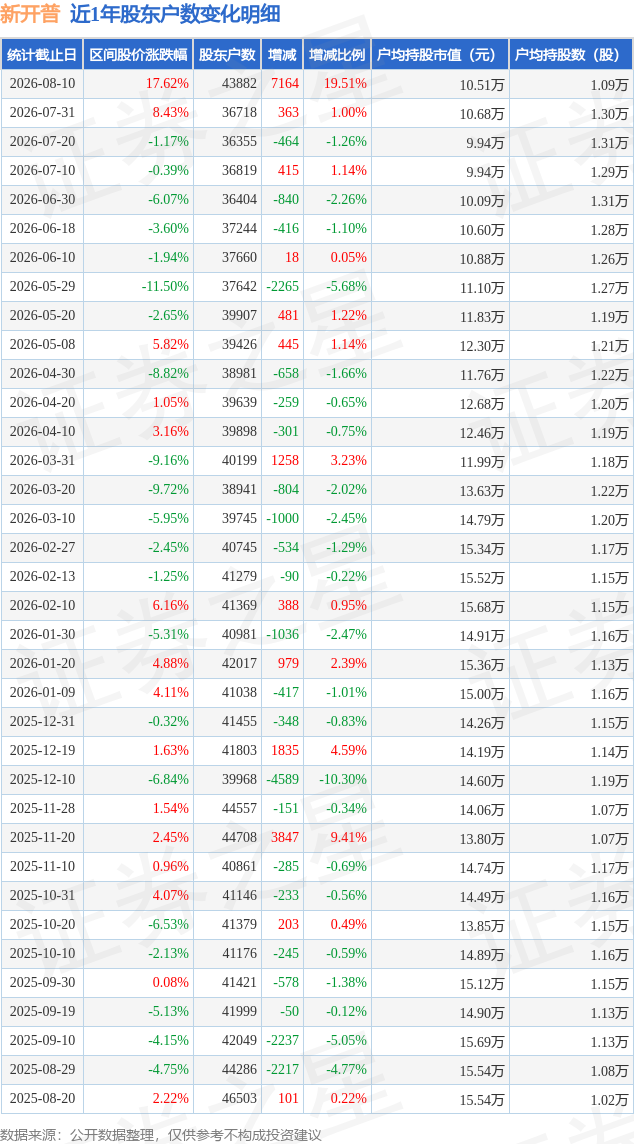Click the 统计截止日 column header

[x=42, y=55]
